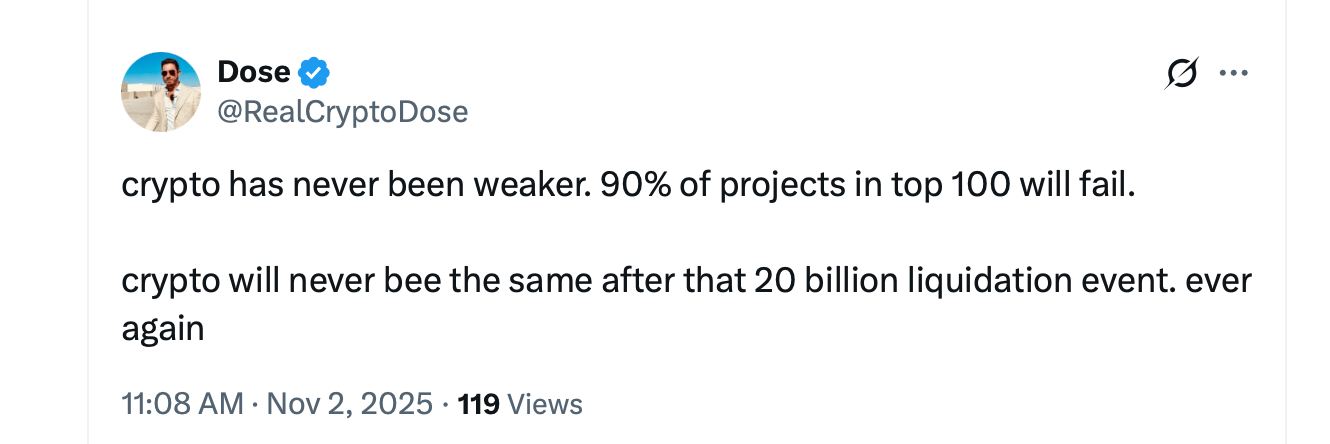Click the word "again" ending the post
Image resolution: width=1330 pixels, height=444 pixels.
point(162,329)
